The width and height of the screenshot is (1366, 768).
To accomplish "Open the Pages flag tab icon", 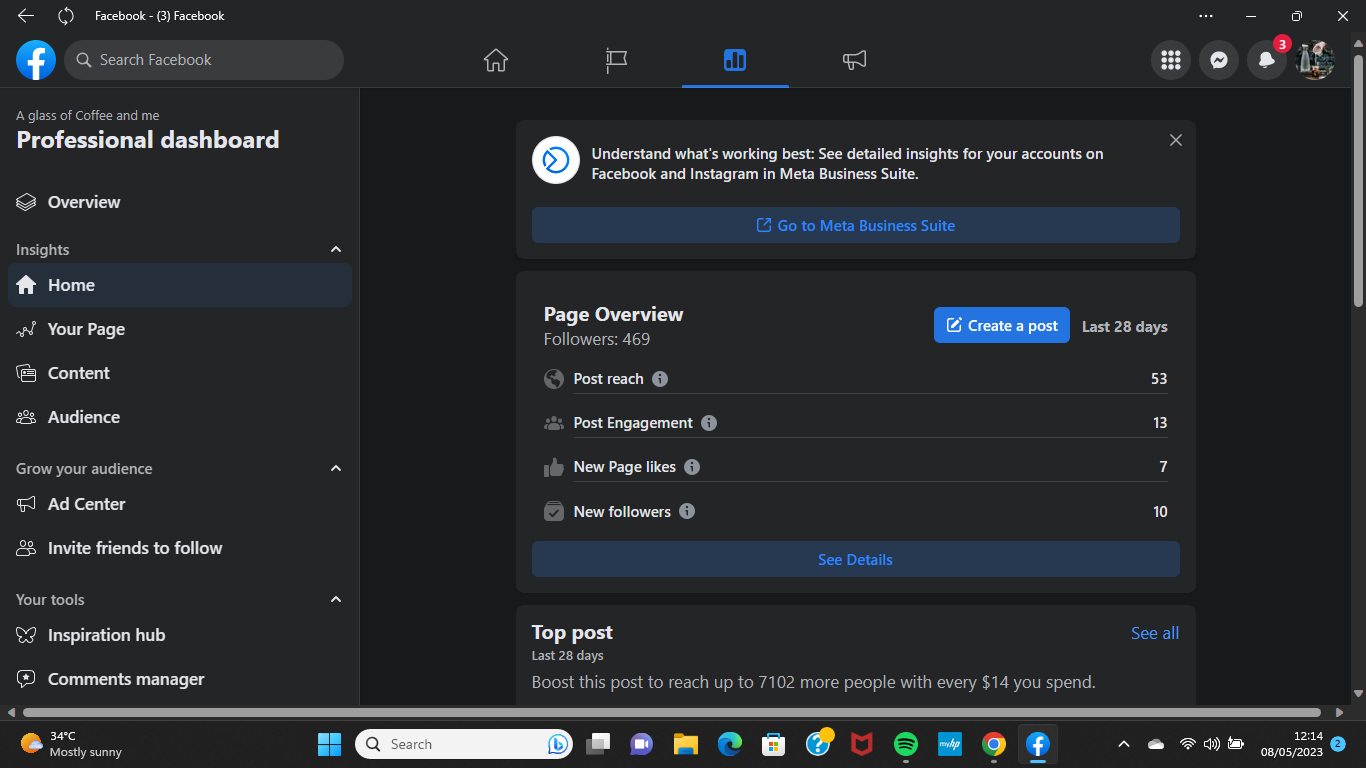I will tap(616, 60).
